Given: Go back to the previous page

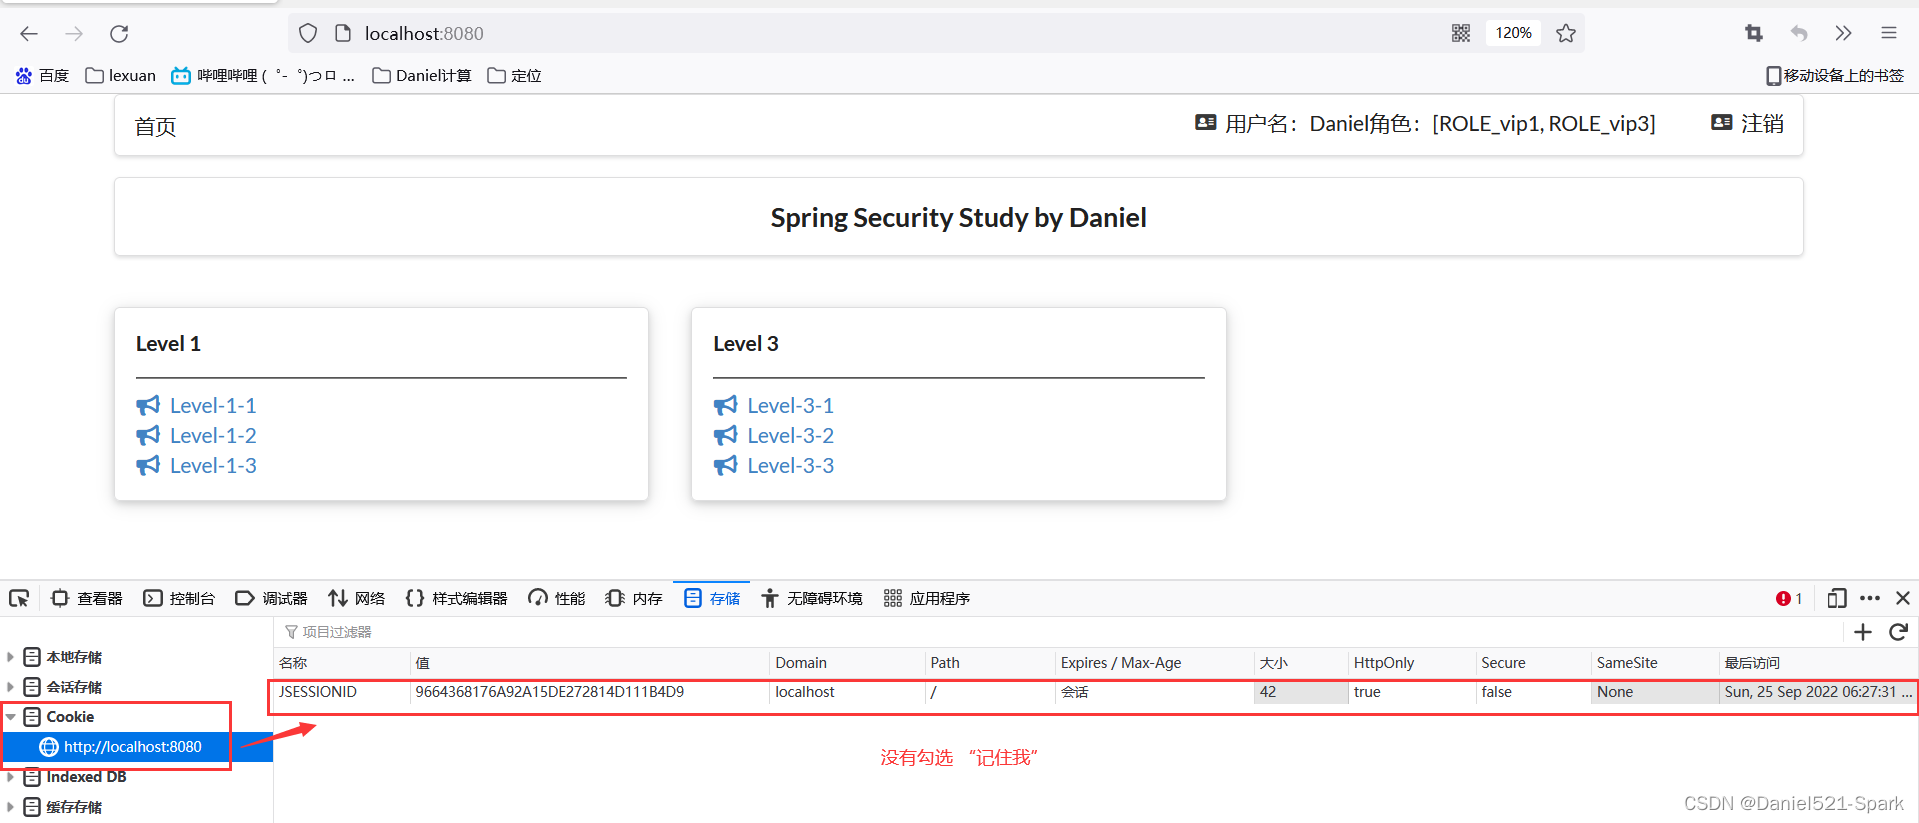Looking at the screenshot, I should [29, 33].
